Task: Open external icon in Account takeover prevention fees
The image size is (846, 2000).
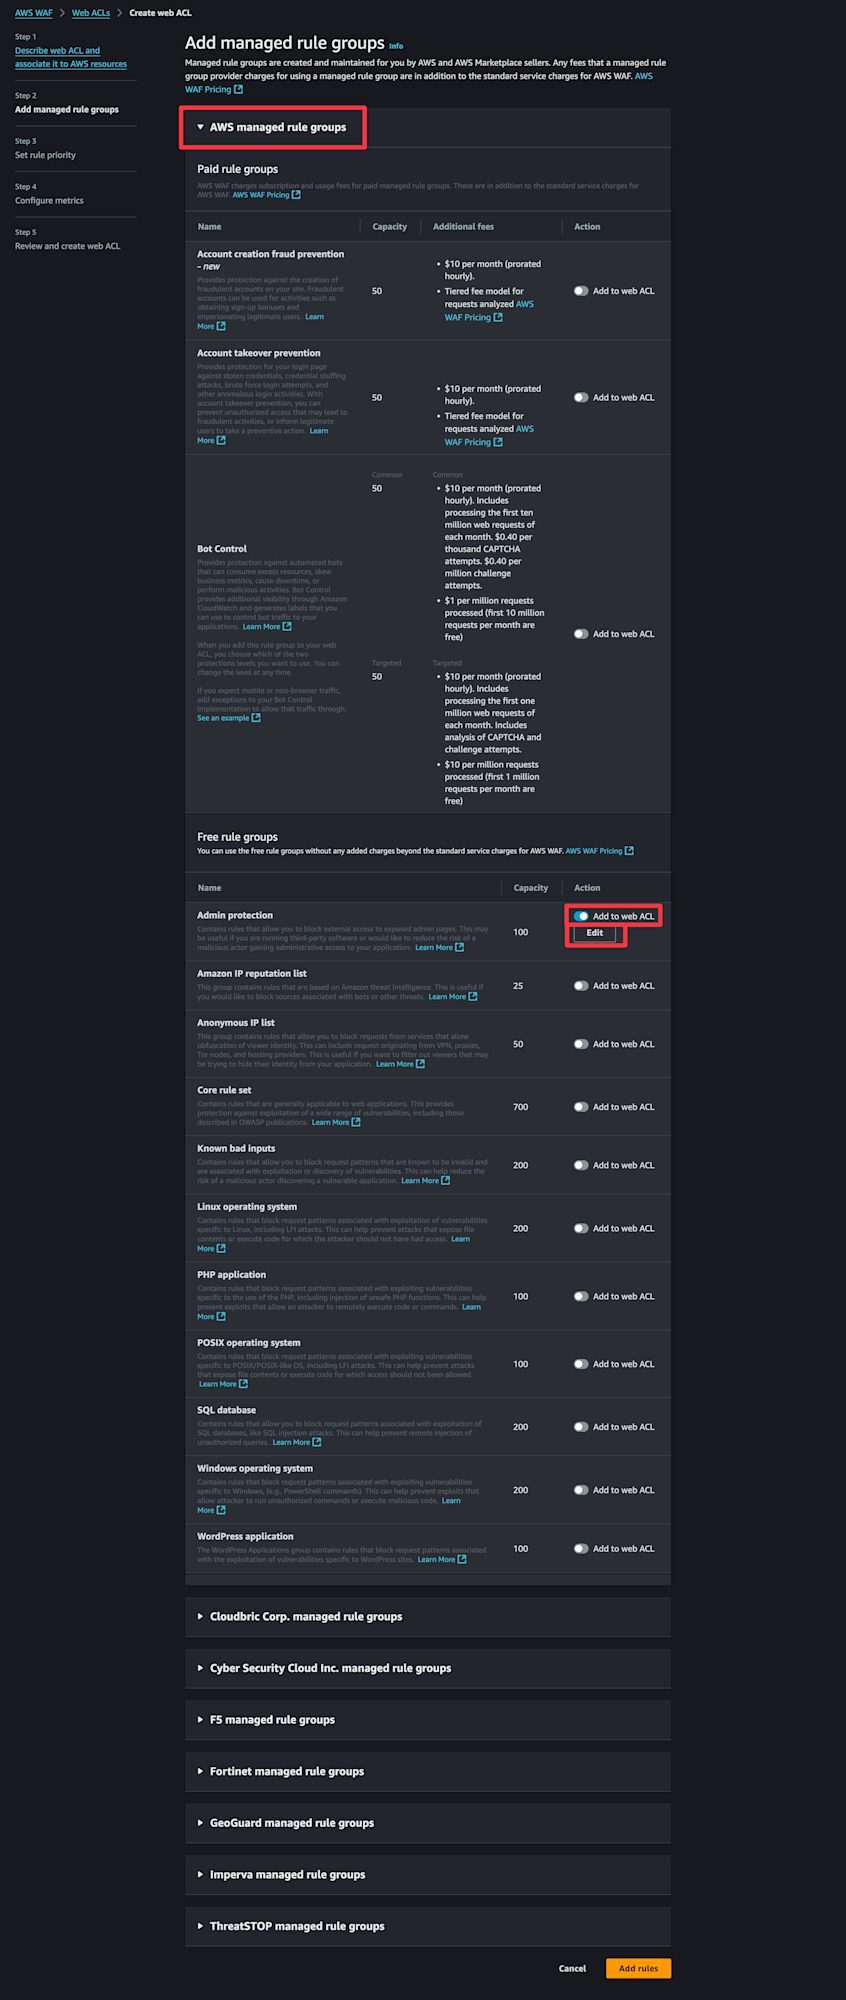Action: point(498,442)
